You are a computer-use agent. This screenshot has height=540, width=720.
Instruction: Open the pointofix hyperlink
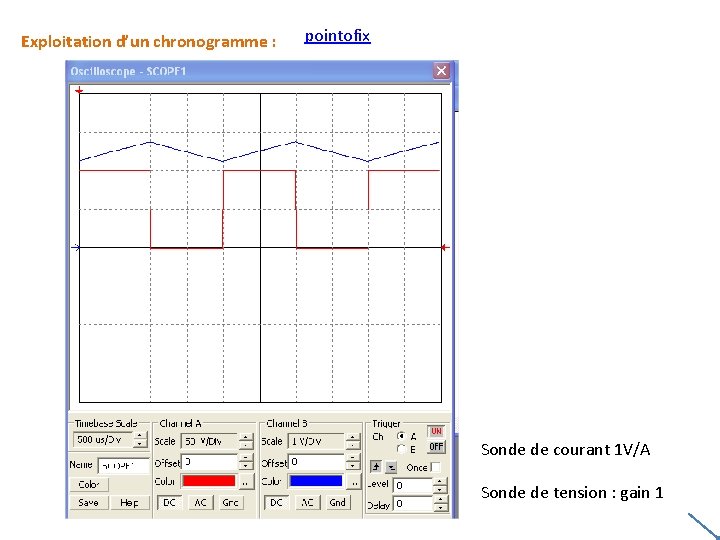coord(338,36)
